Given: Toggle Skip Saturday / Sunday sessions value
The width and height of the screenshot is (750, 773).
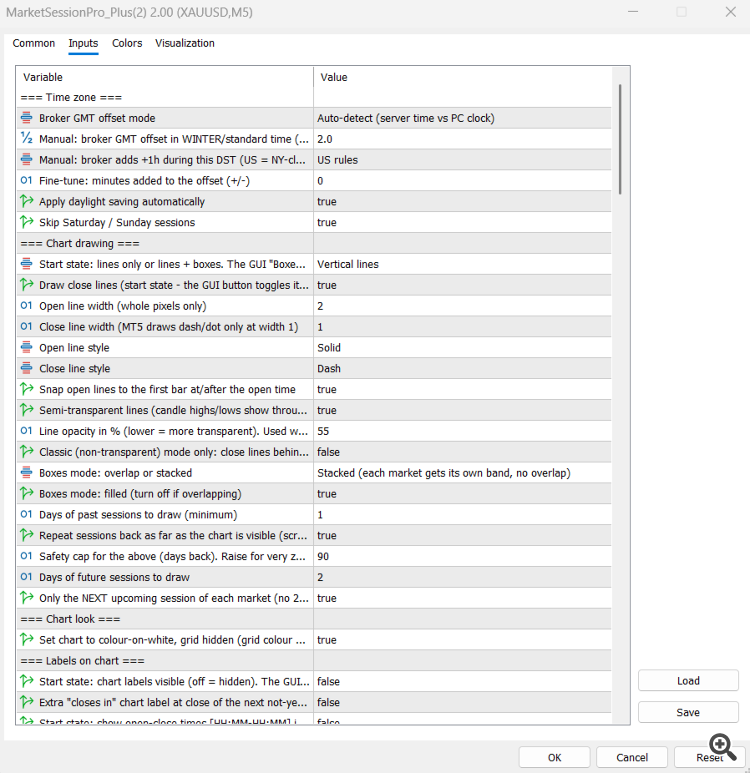Looking at the screenshot, I should click(463, 222).
